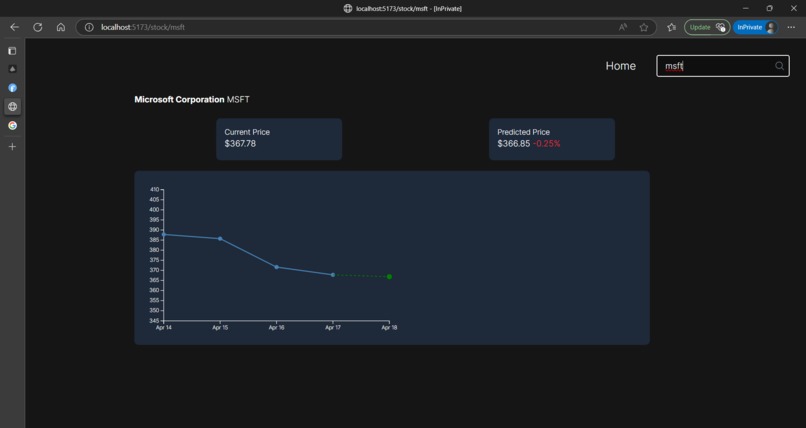This screenshot has height=428, width=806.
Task: Open the Google sidebar tab
Action: pyautogui.click(x=12, y=125)
